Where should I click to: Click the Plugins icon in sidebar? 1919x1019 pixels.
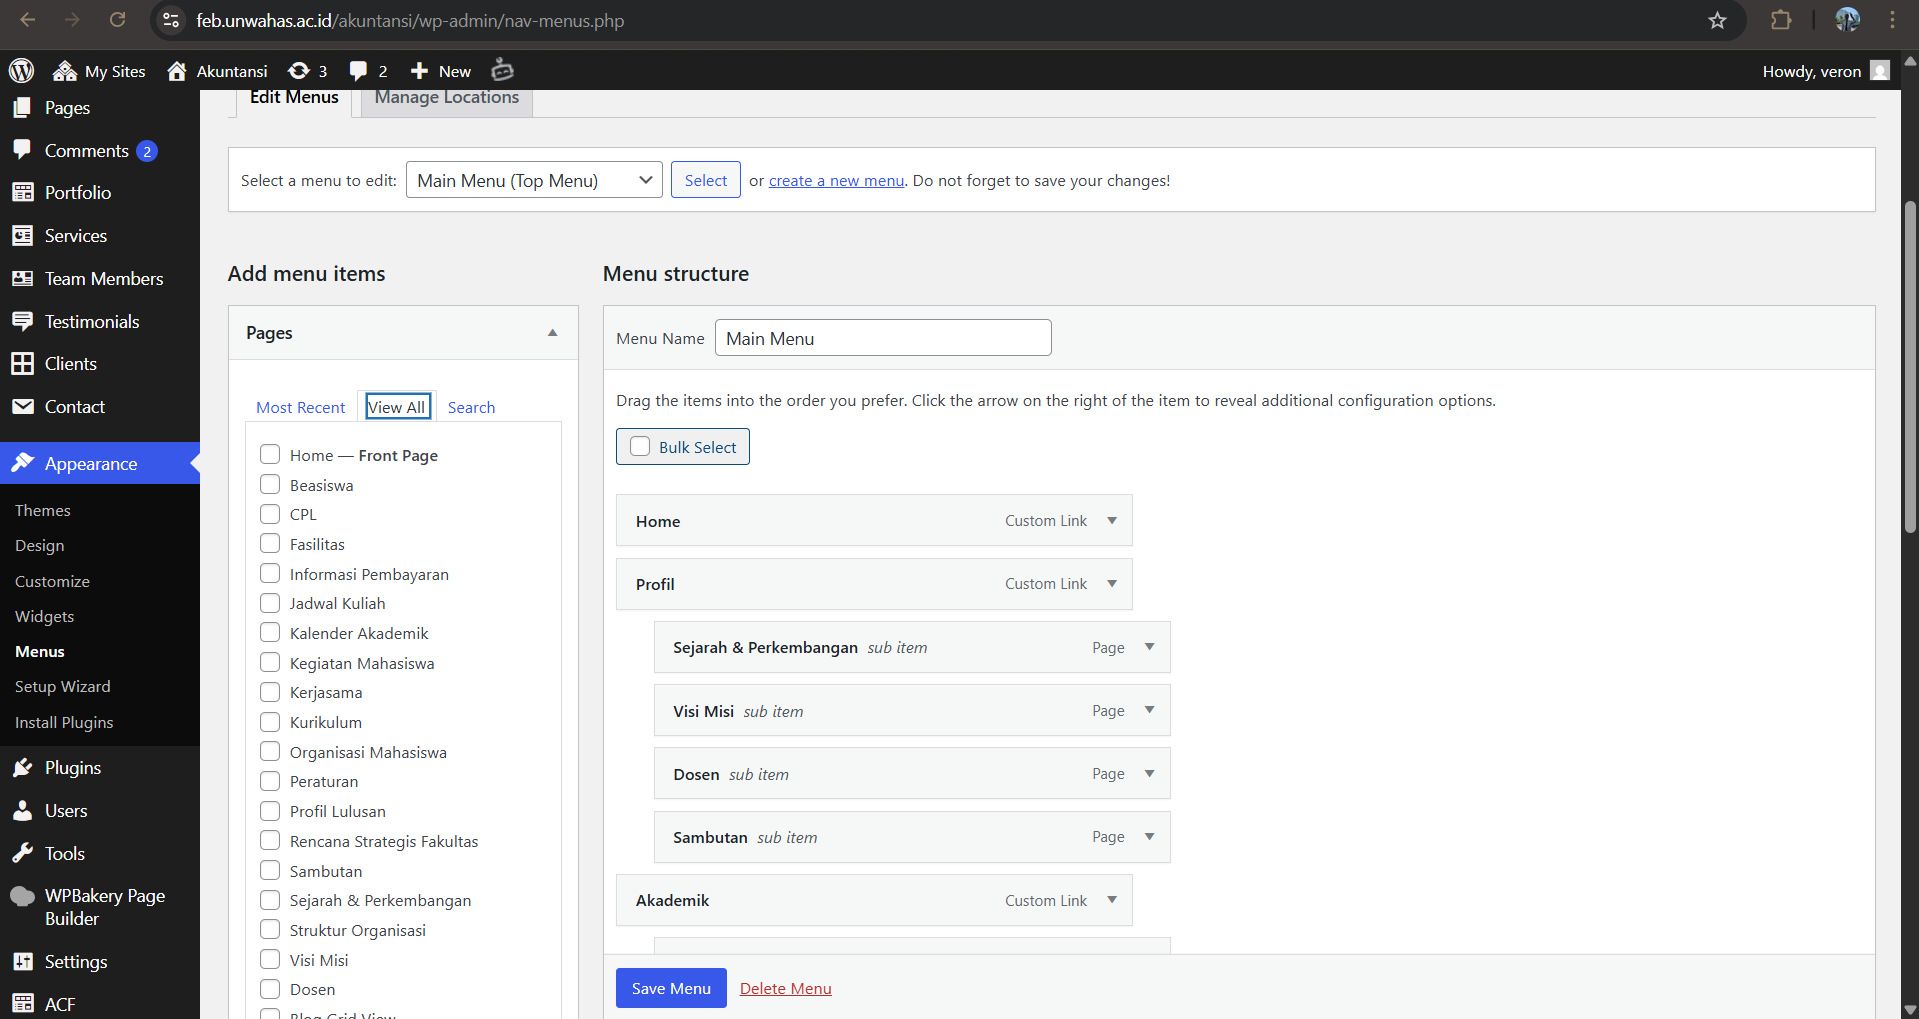point(22,768)
